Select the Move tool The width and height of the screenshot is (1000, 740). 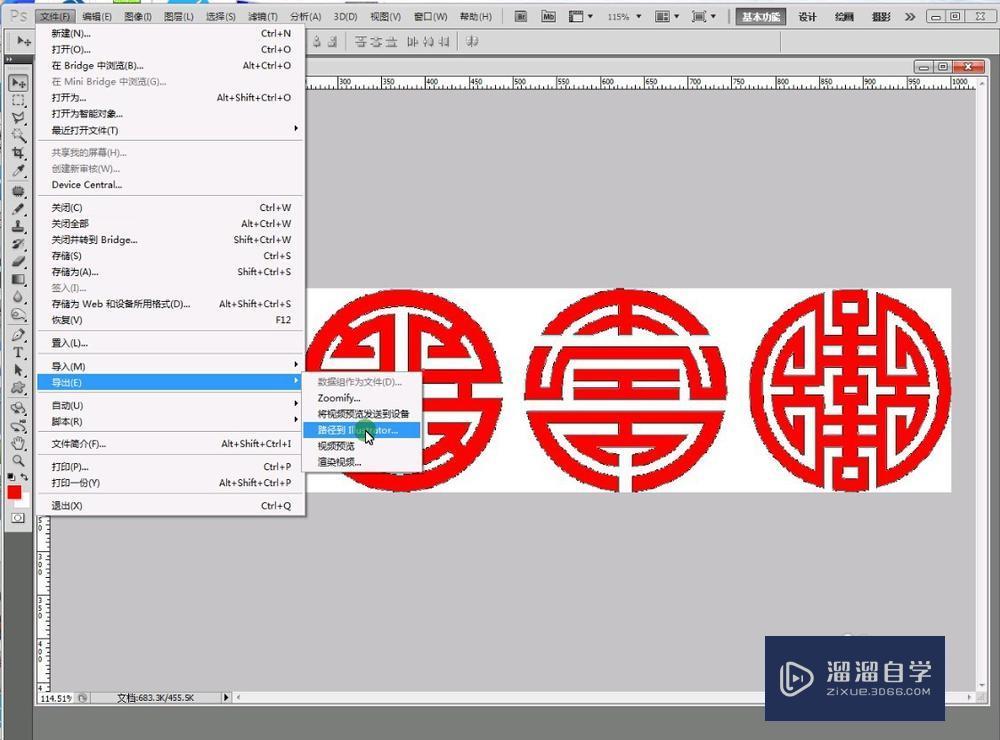18,83
